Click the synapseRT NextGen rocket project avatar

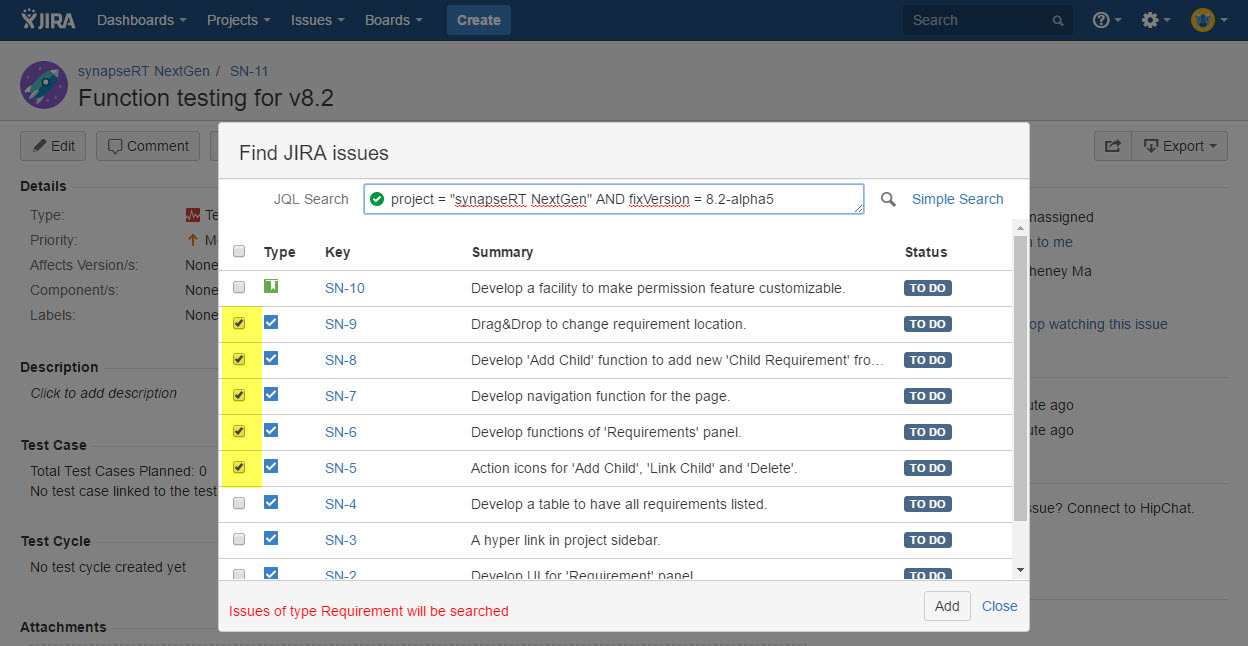point(44,86)
